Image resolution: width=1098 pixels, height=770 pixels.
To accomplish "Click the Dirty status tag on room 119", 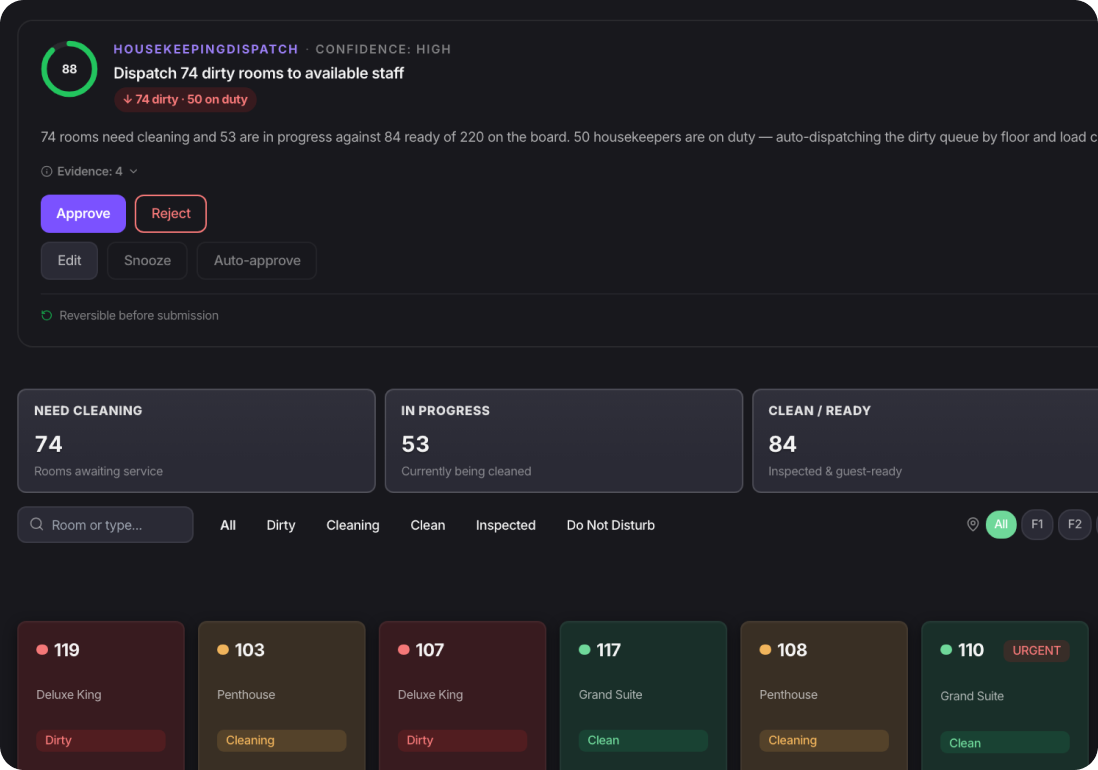I will click(x=101, y=741).
